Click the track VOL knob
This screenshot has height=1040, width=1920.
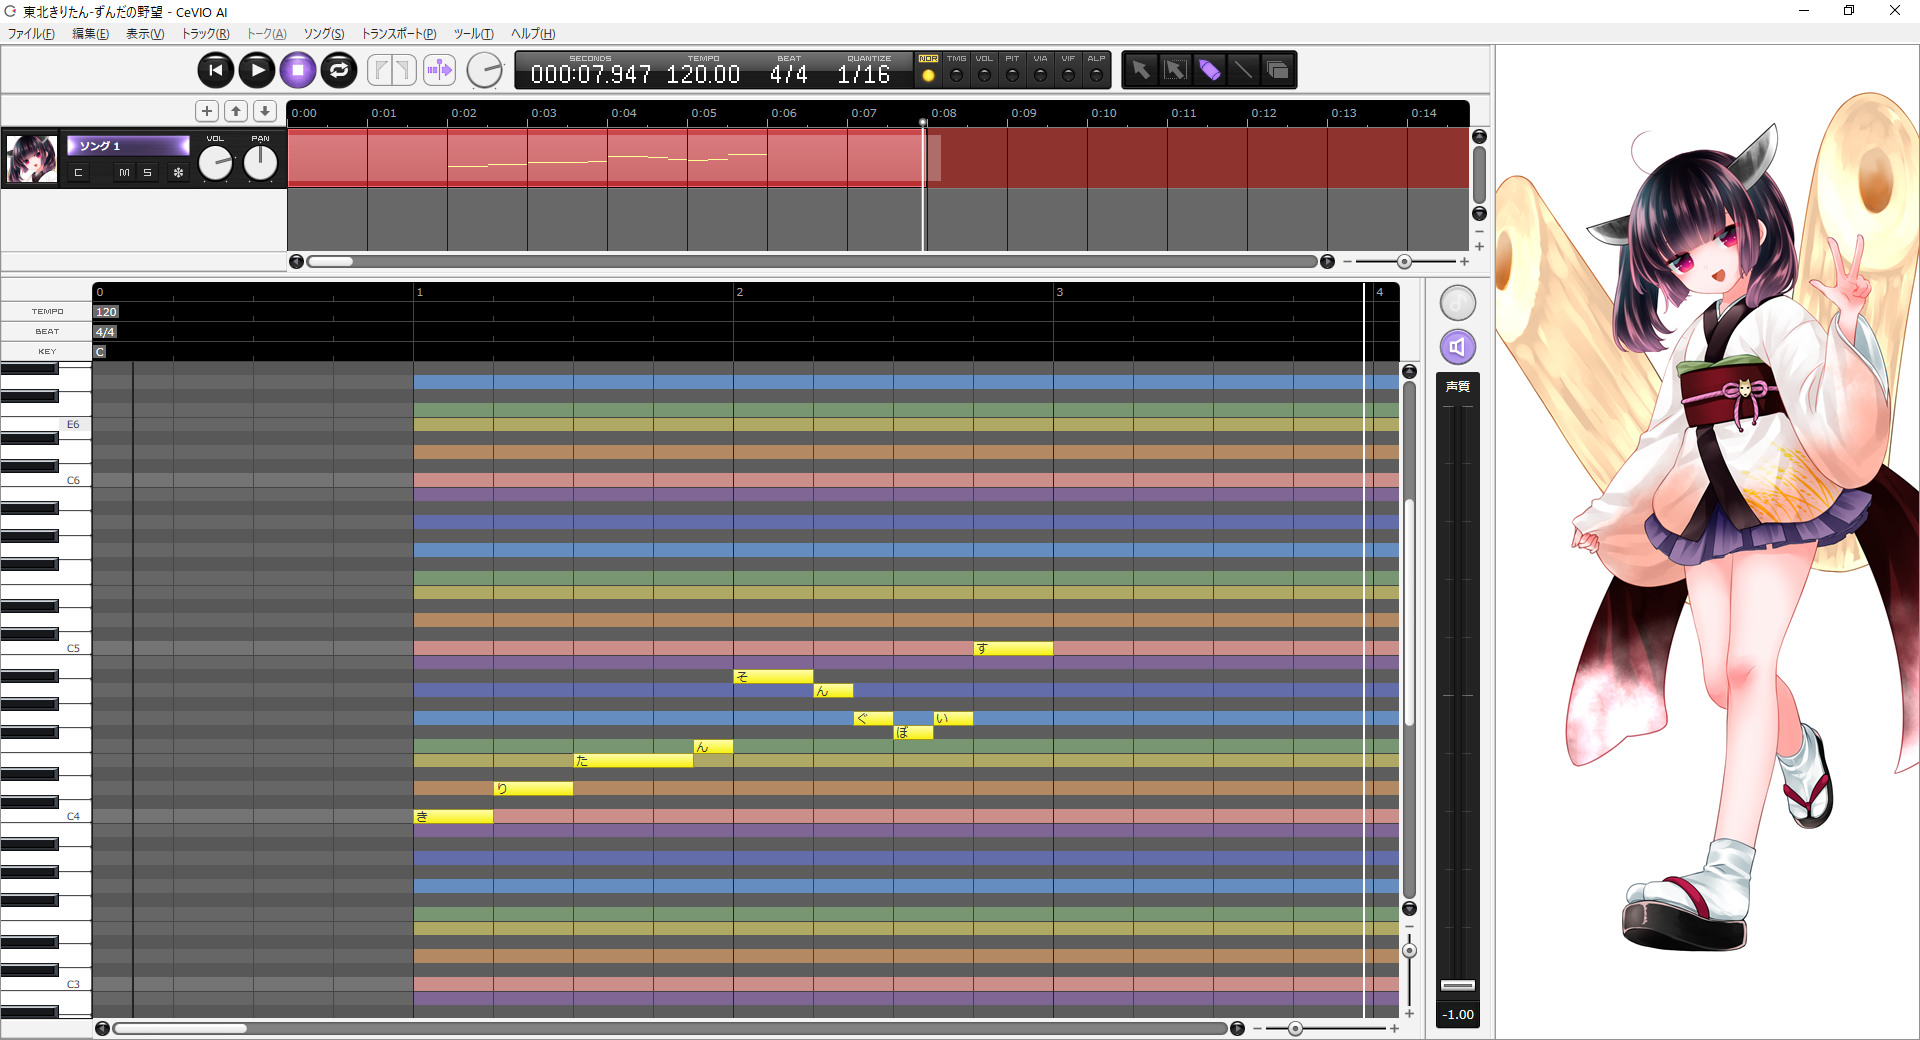point(215,163)
